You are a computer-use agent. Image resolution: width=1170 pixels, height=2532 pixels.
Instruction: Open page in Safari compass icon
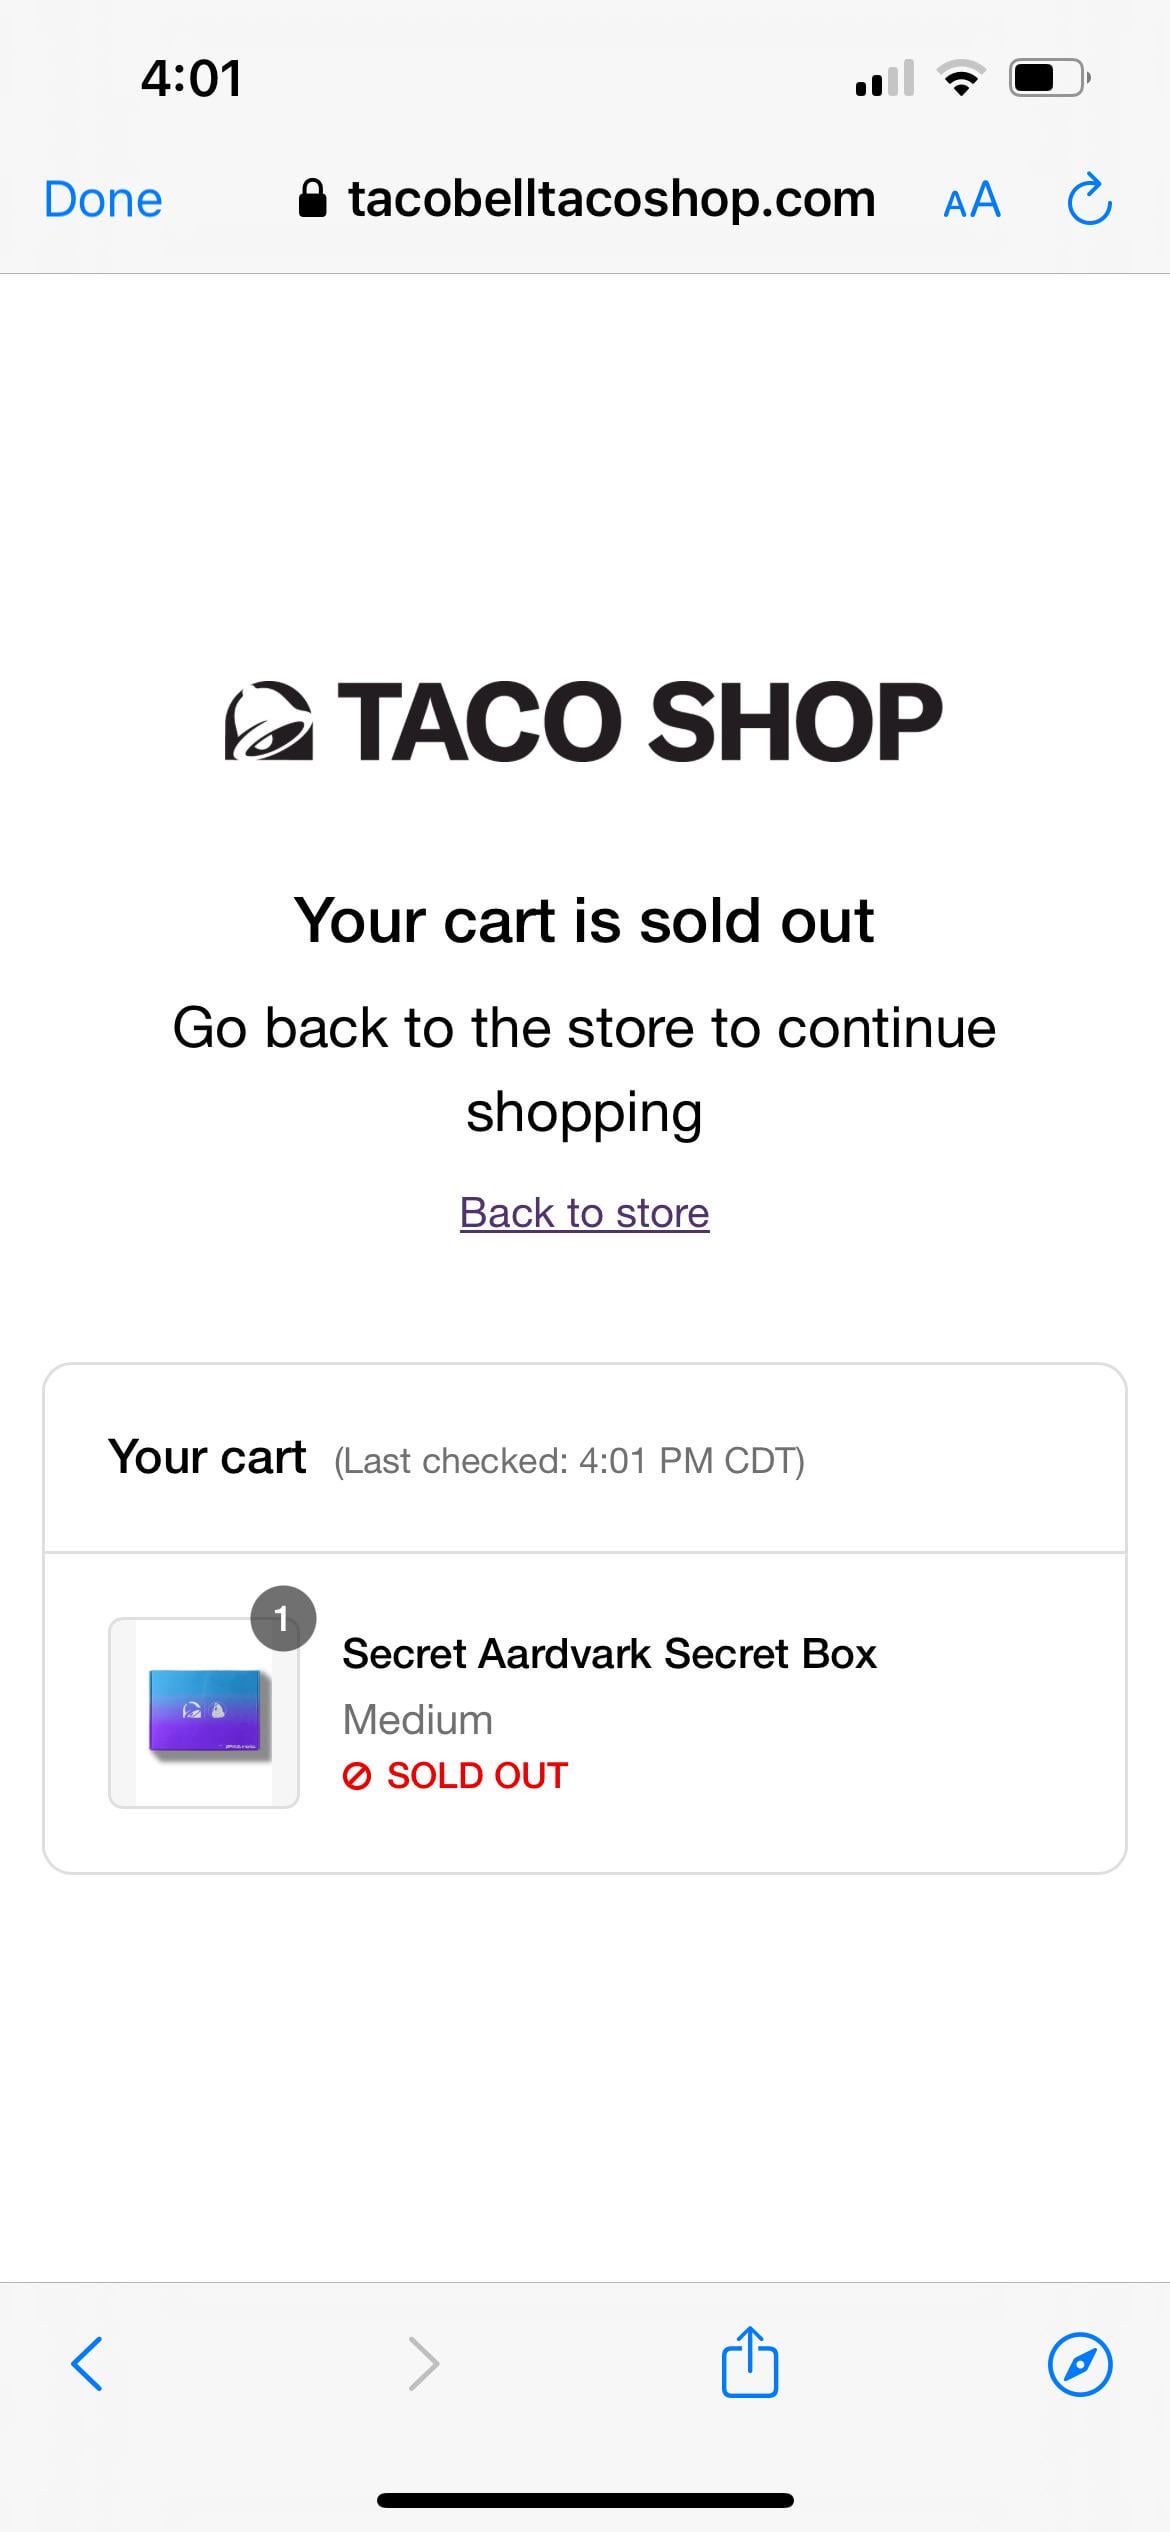pos(1080,2364)
